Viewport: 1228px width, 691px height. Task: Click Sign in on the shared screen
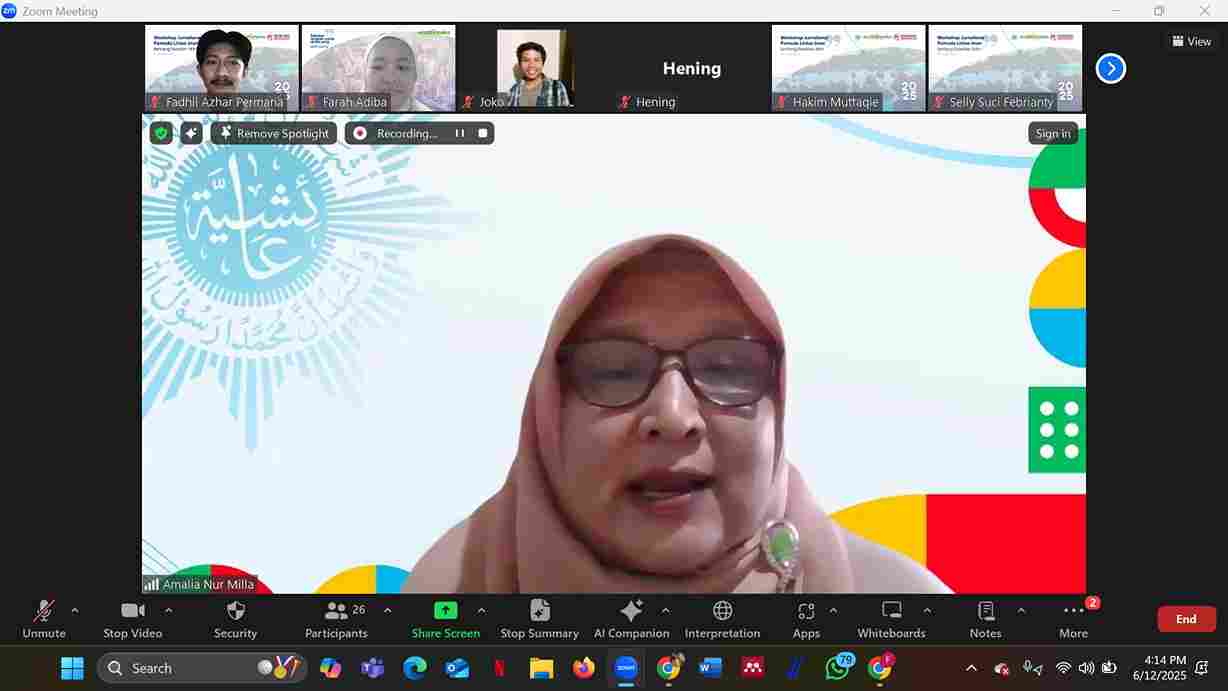(x=1052, y=132)
